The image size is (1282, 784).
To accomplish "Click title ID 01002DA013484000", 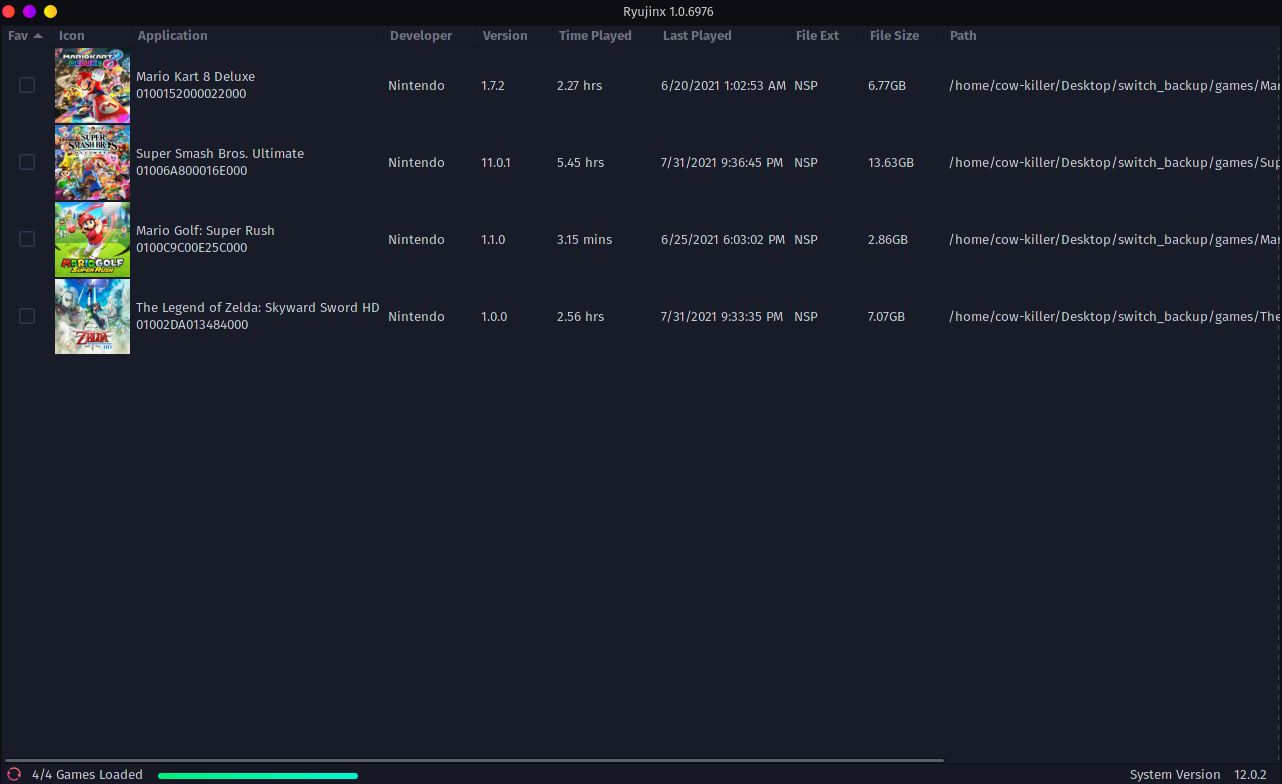I will tap(192, 325).
